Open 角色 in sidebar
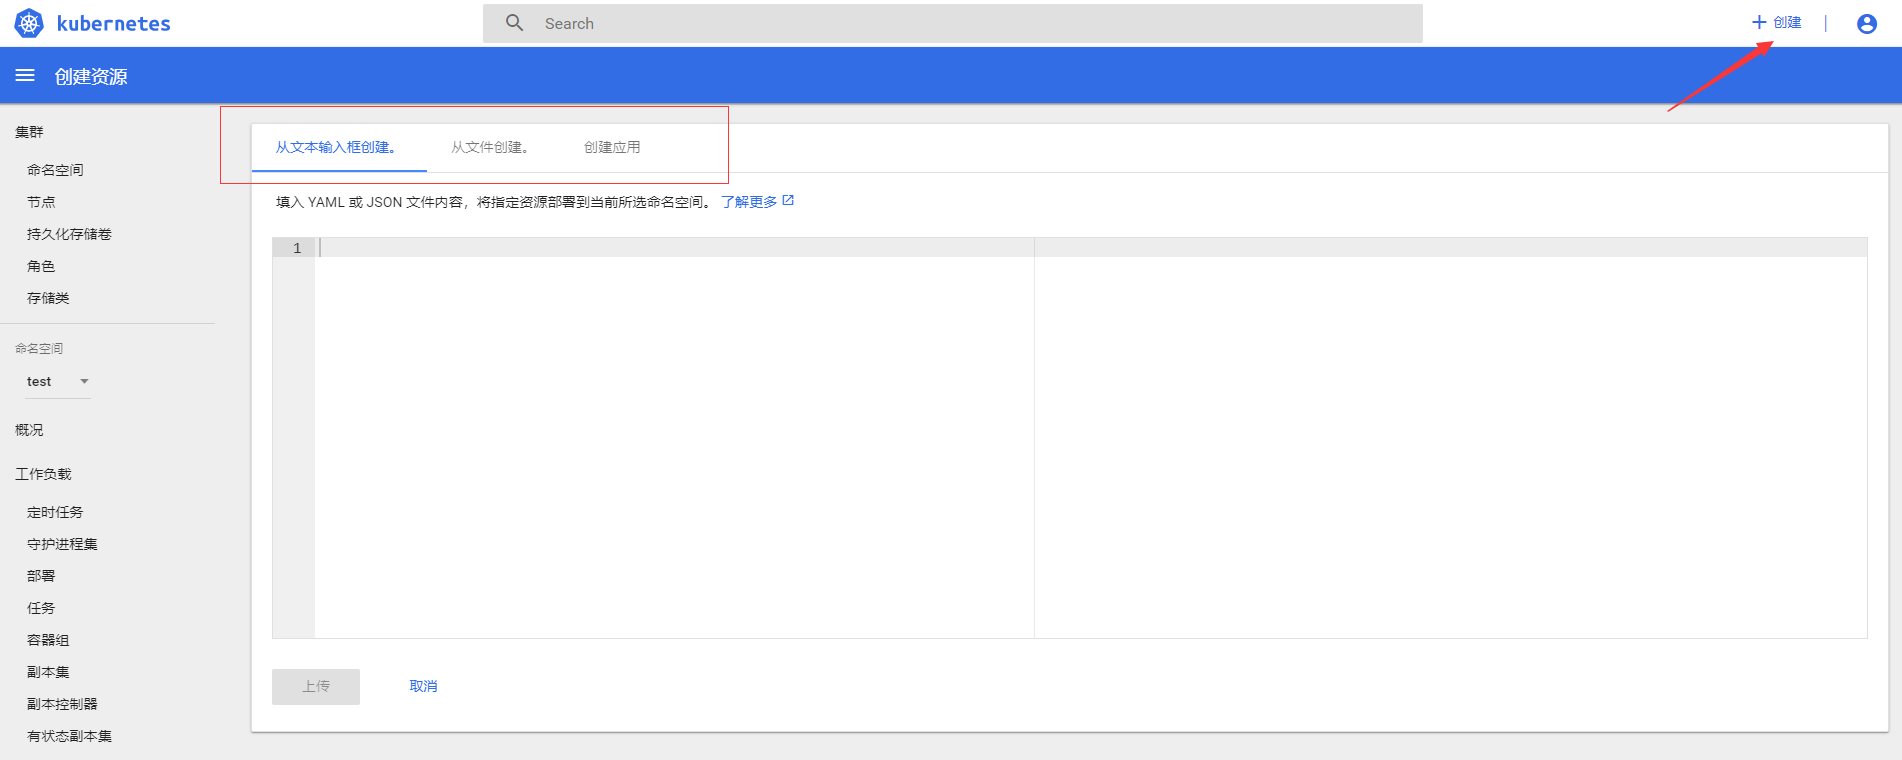 pyautogui.click(x=41, y=266)
